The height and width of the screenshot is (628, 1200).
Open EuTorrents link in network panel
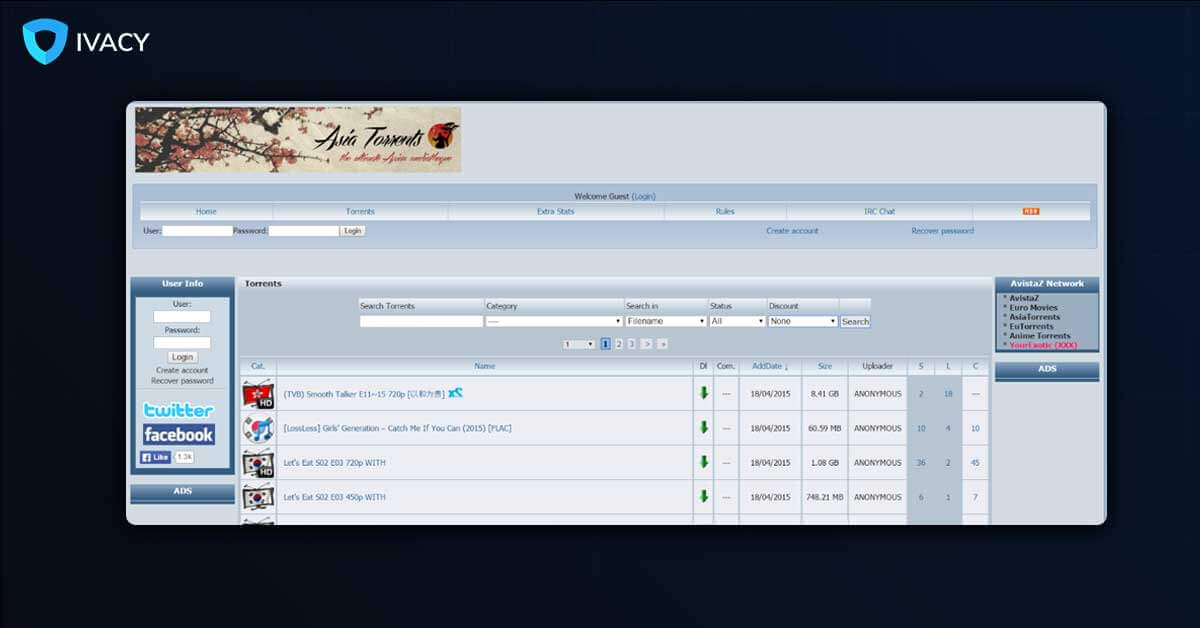(1031, 326)
